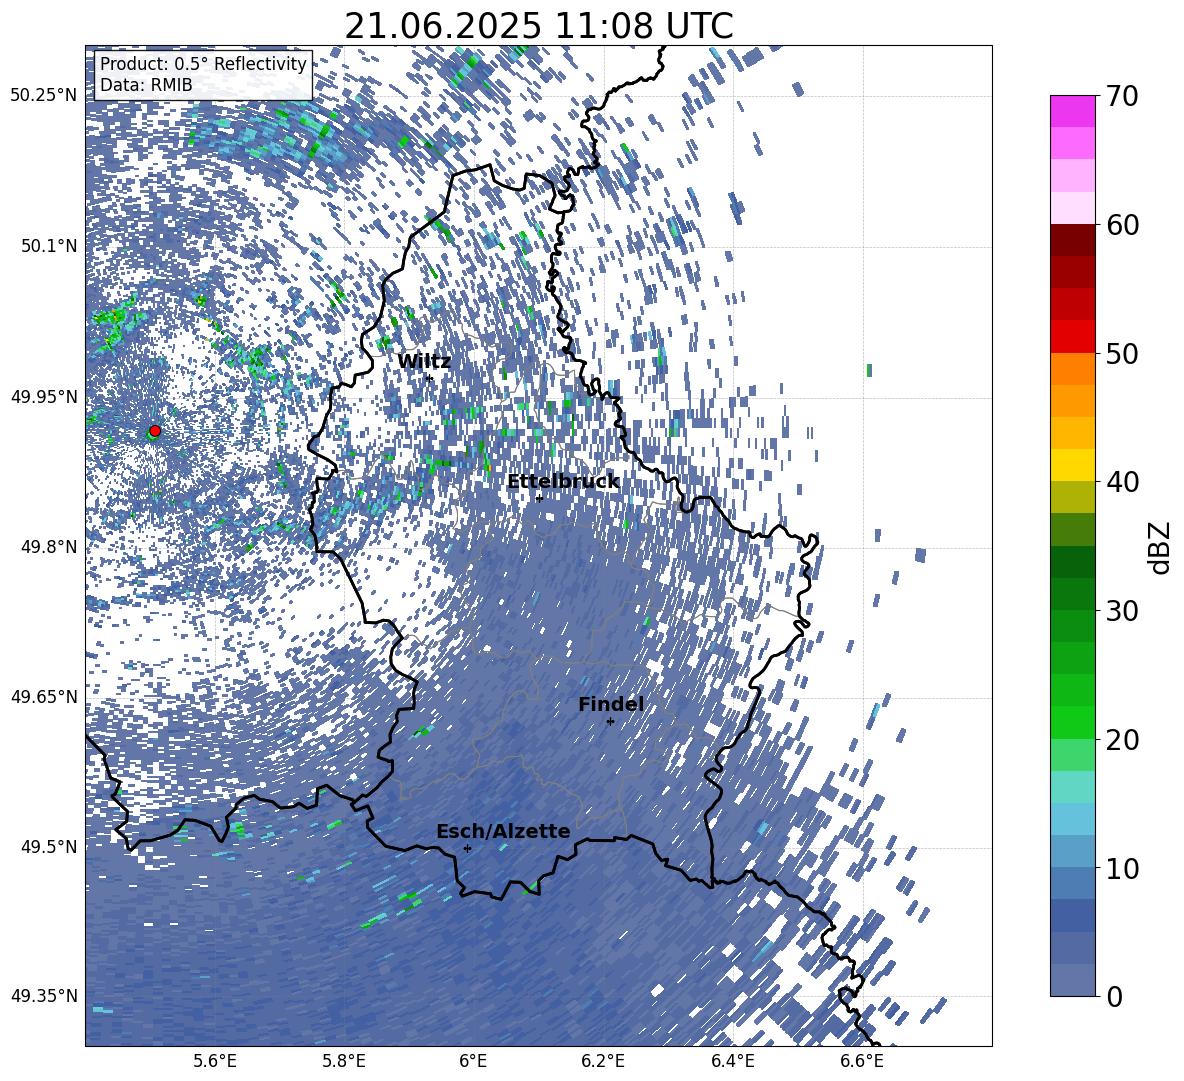
Task: Click the plot title 21.06.2025 11:08 UTC
Action: click(x=538, y=26)
